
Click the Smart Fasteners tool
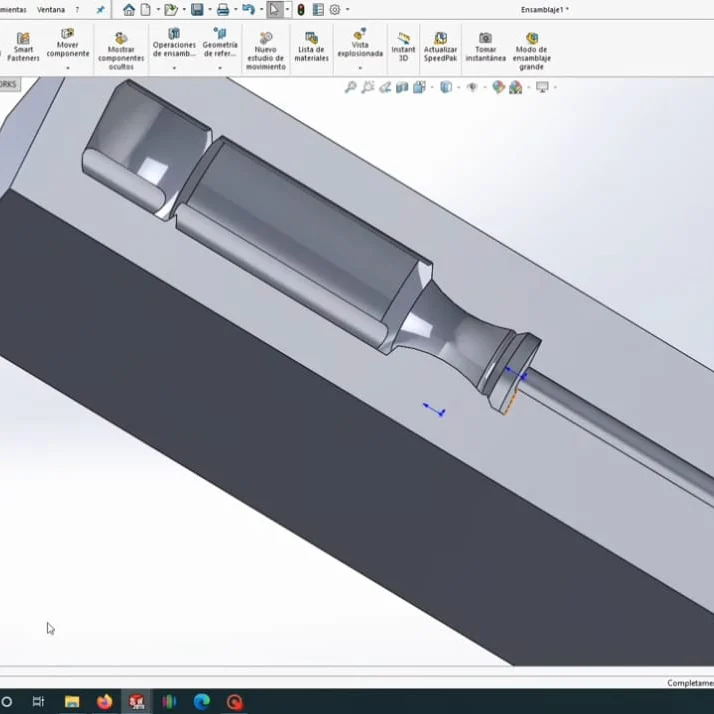(23, 48)
